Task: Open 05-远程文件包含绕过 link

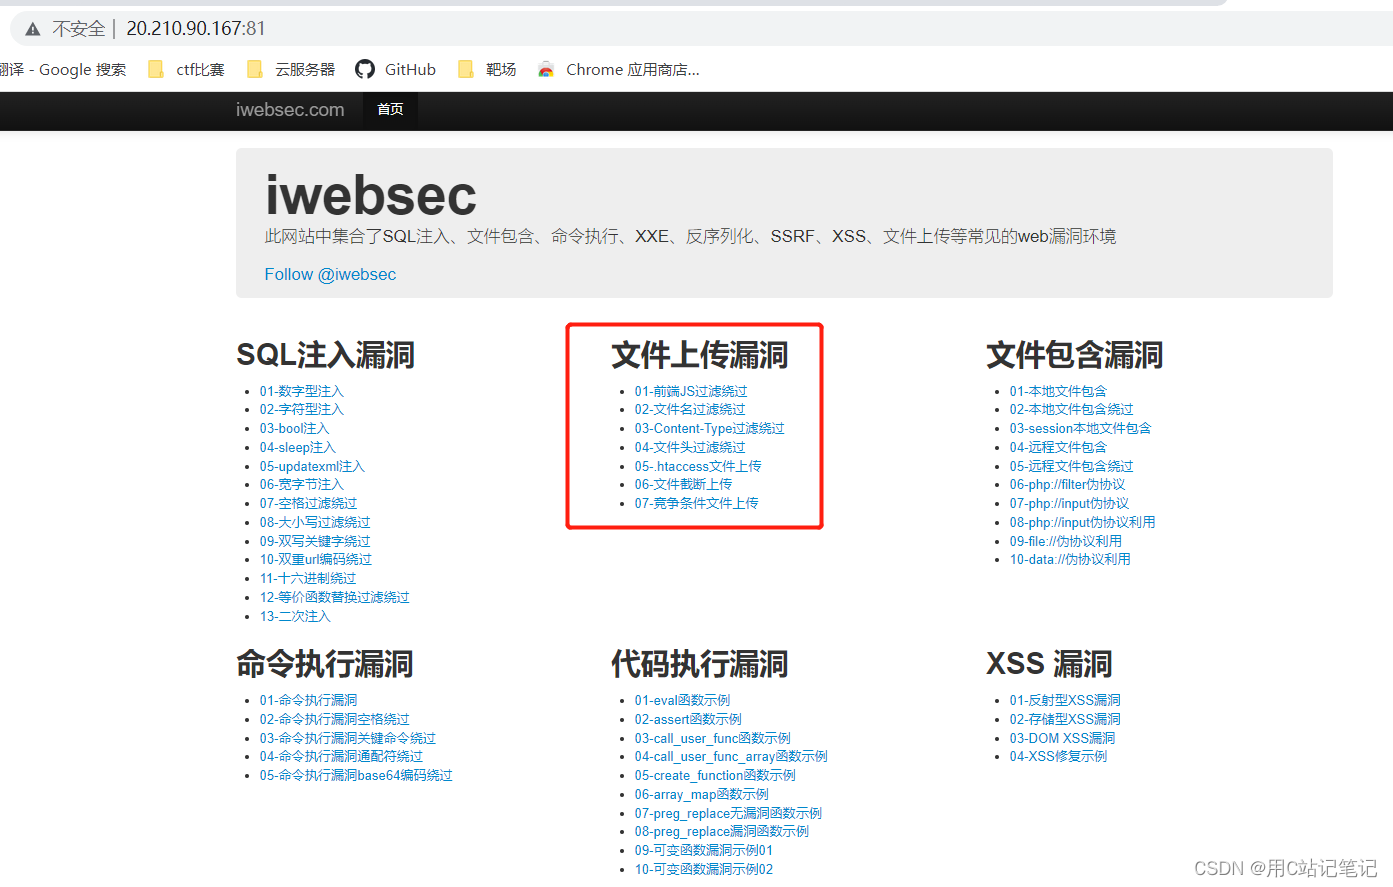Action: [x=1071, y=466]
